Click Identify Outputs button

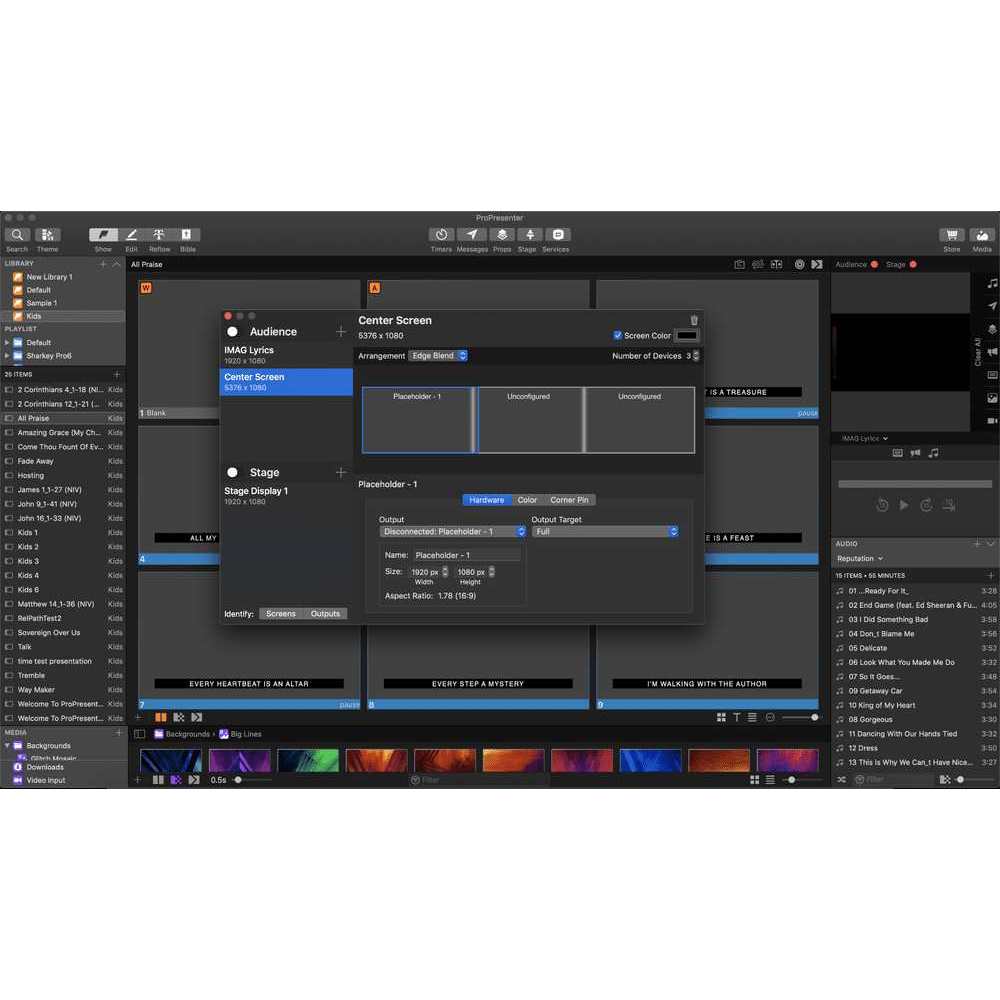click(x=325, y=614)
